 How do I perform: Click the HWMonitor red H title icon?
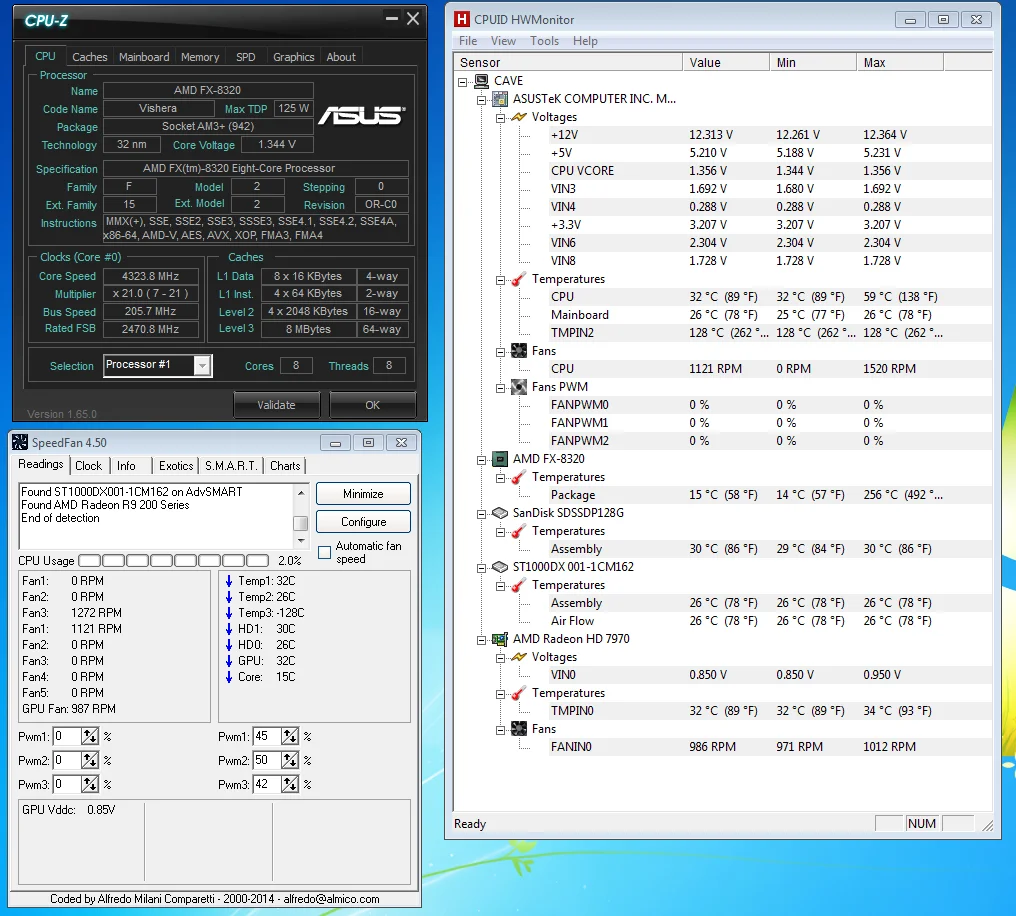pos(461,19)
